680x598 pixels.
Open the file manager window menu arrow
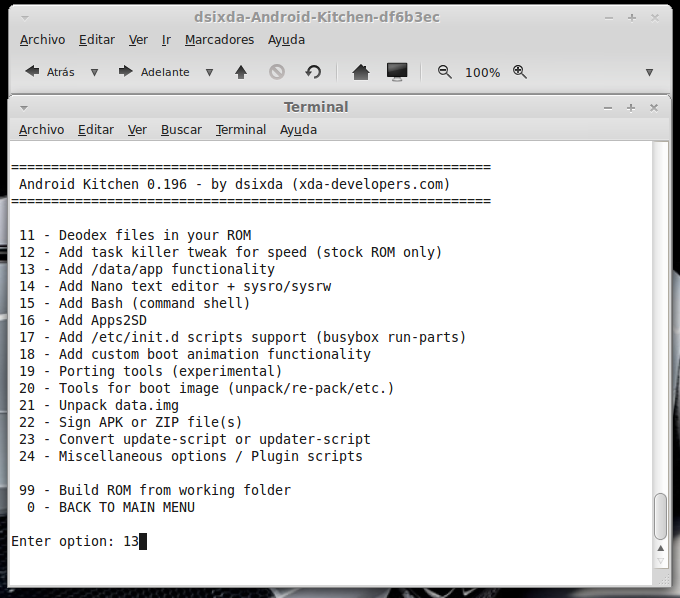(25, 18)
